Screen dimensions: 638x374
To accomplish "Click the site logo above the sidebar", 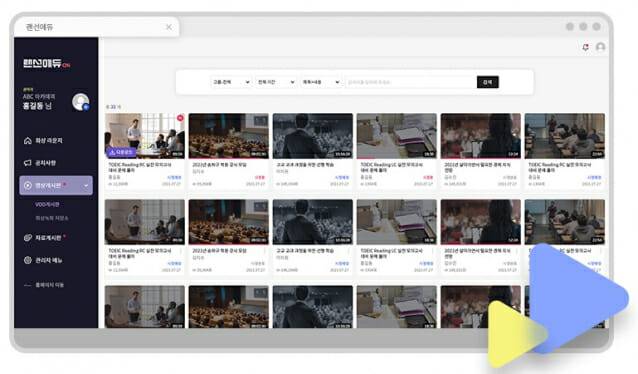I will tap(46, 63).
